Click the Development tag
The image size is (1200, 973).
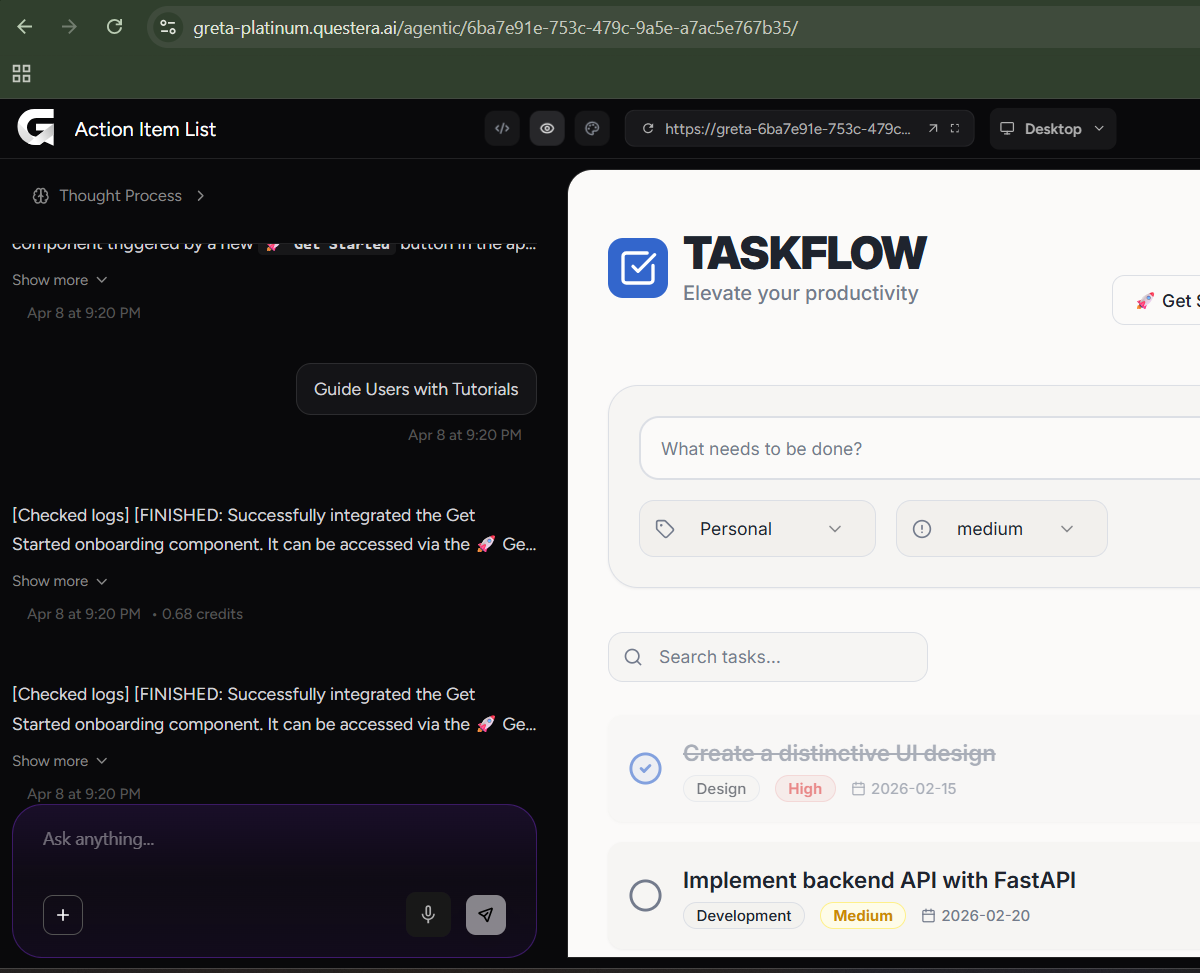tap(744, 915)
